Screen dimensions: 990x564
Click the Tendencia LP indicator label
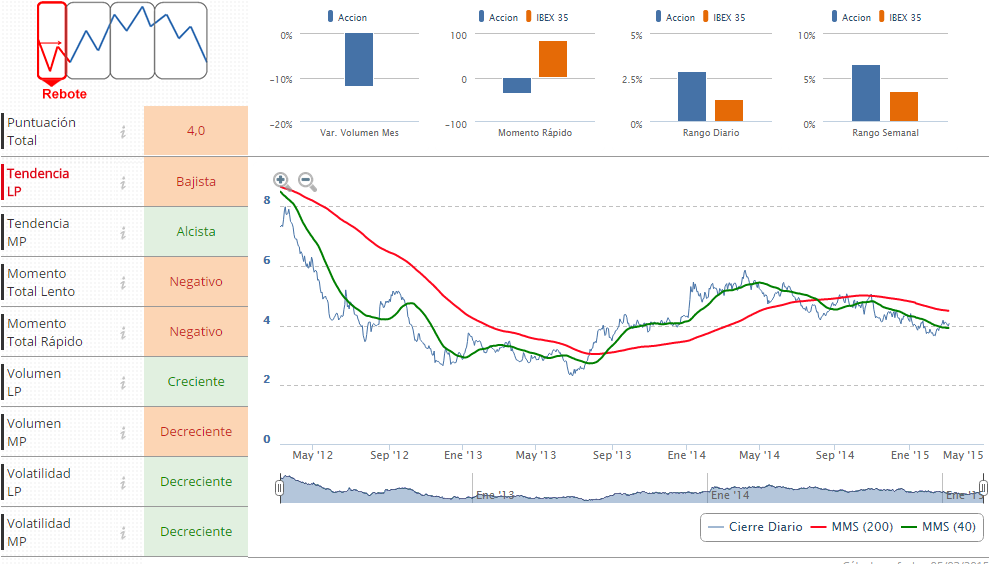pos(38,182)
